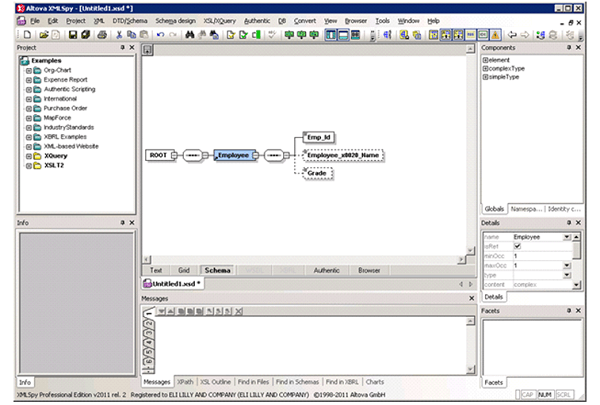Select the Untitled1.xsd document tab
600x405 pixels.
click(x=173, y=284)
